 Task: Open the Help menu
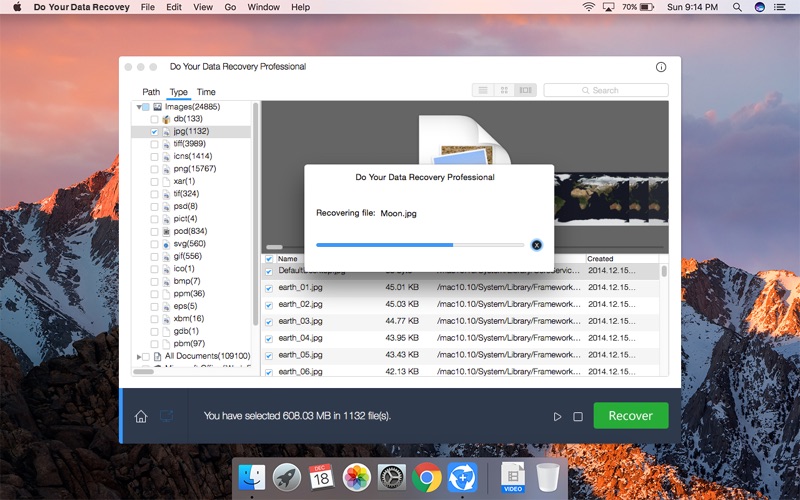(301, 7)
